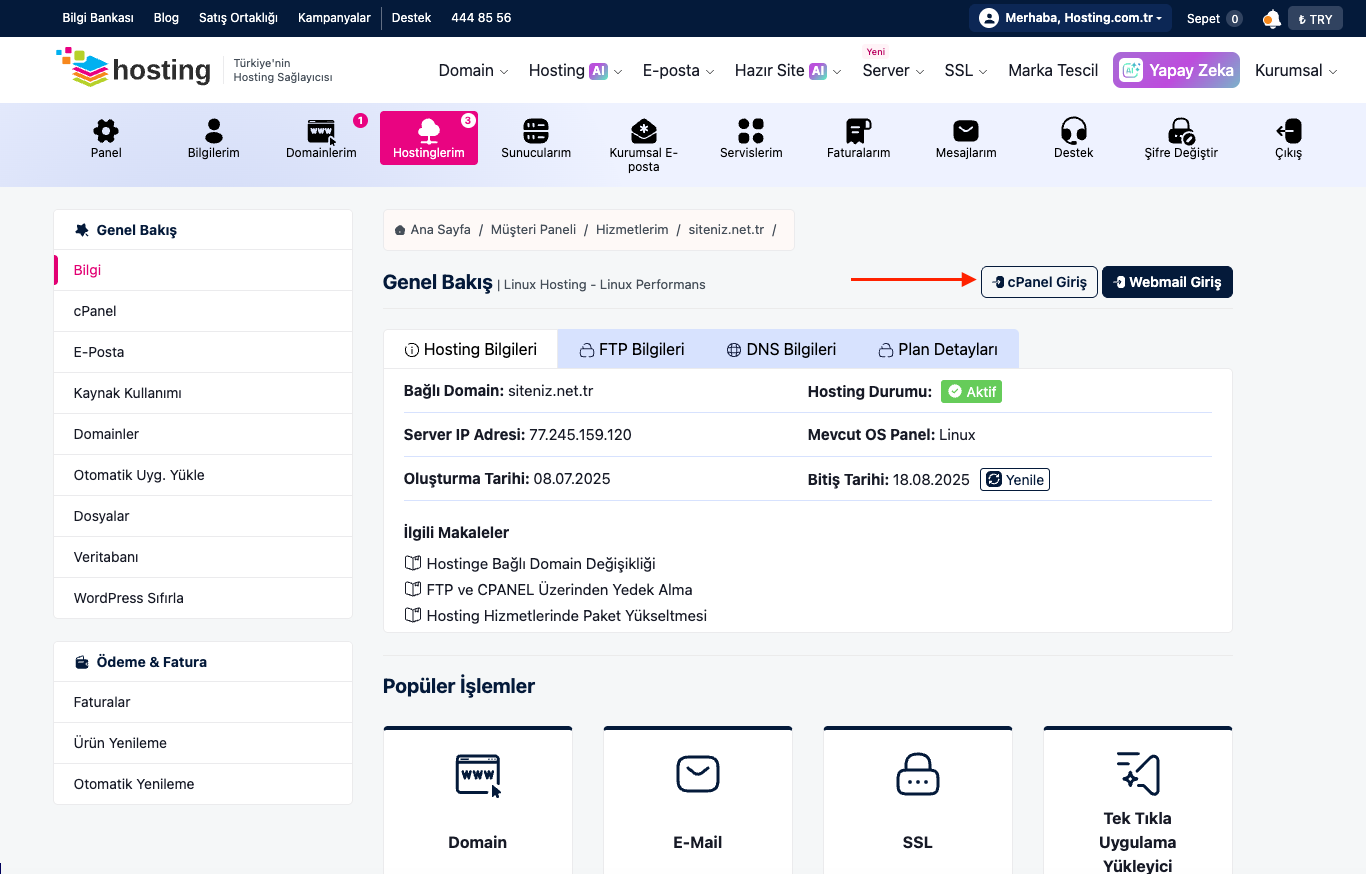Image resolution: width=1366 pixels, height=874 pixels.
Task: Select the Faturalarım invoice icon
Action: click(x=858, y=131)
